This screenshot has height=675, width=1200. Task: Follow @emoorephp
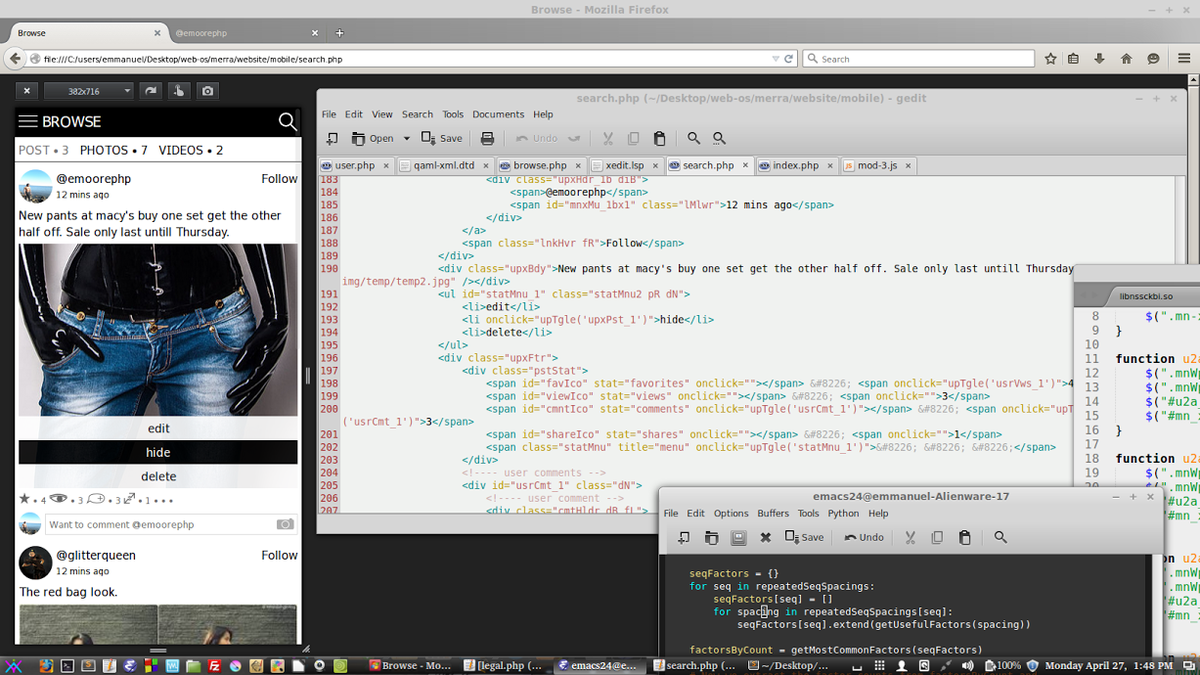279,179
